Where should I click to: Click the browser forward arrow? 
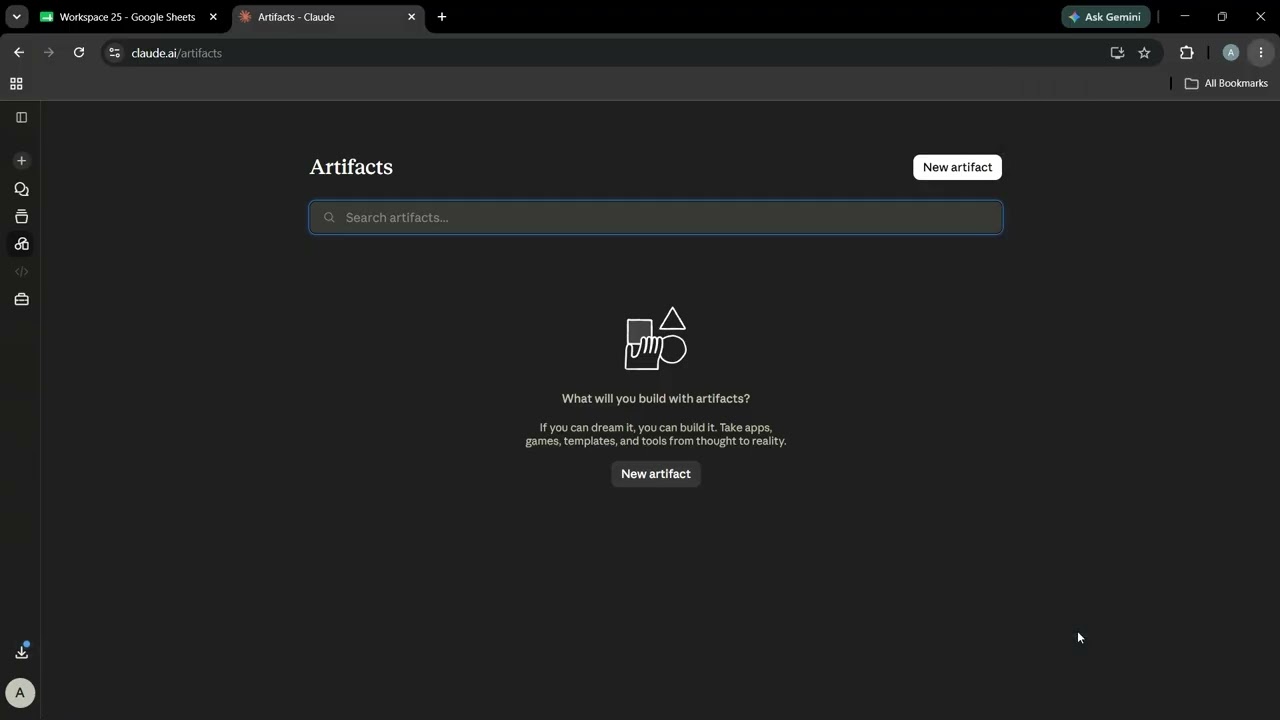49,53
